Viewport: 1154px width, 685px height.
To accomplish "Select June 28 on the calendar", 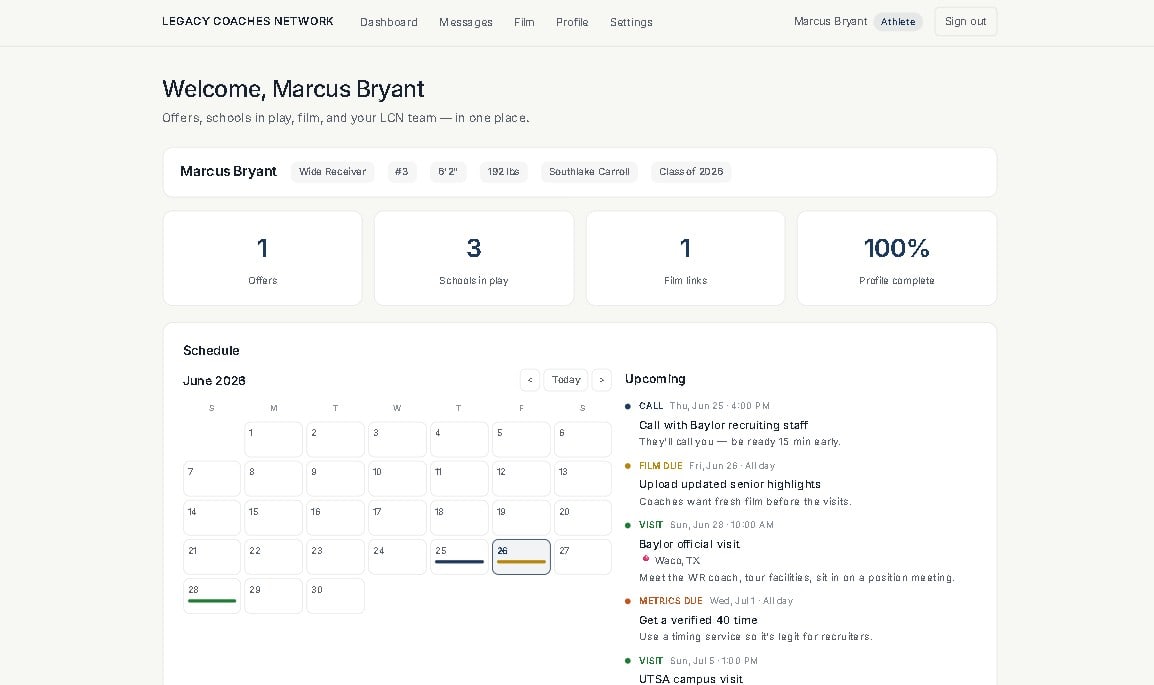I will pyautogui.click(x=212, y=596).
